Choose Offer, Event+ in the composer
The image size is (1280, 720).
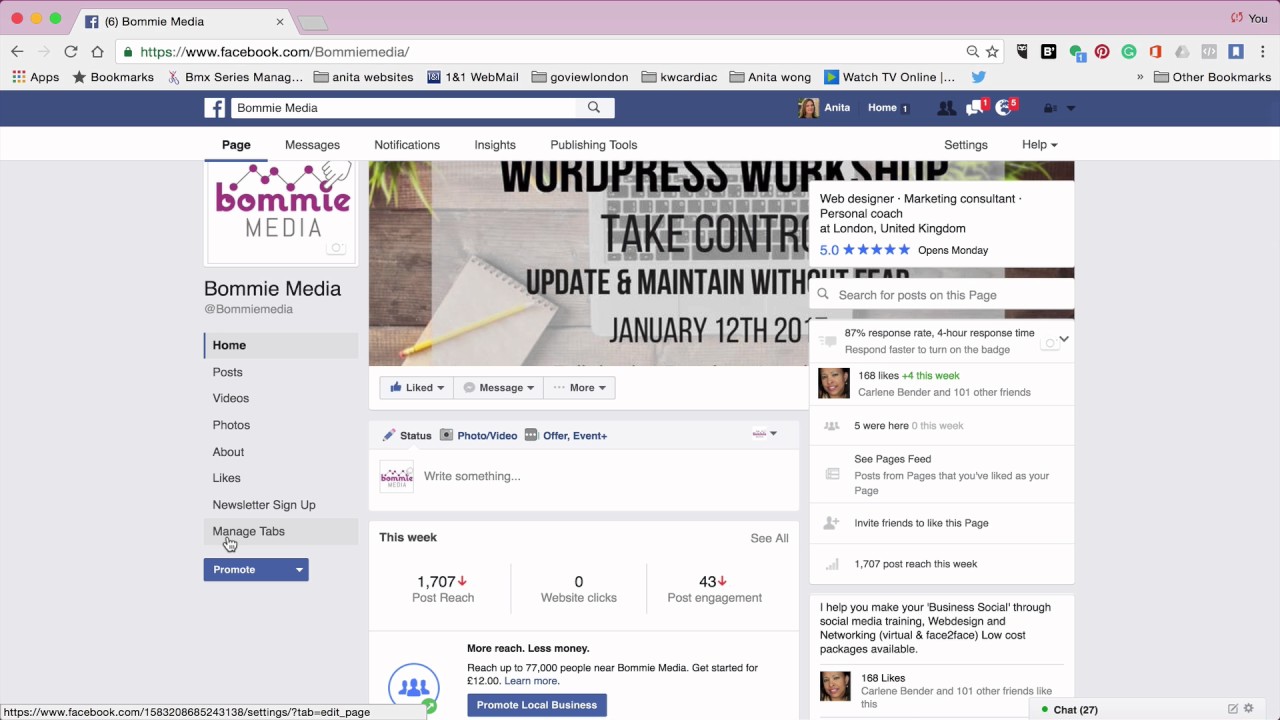pyautogui.click(x=566, y=436)
